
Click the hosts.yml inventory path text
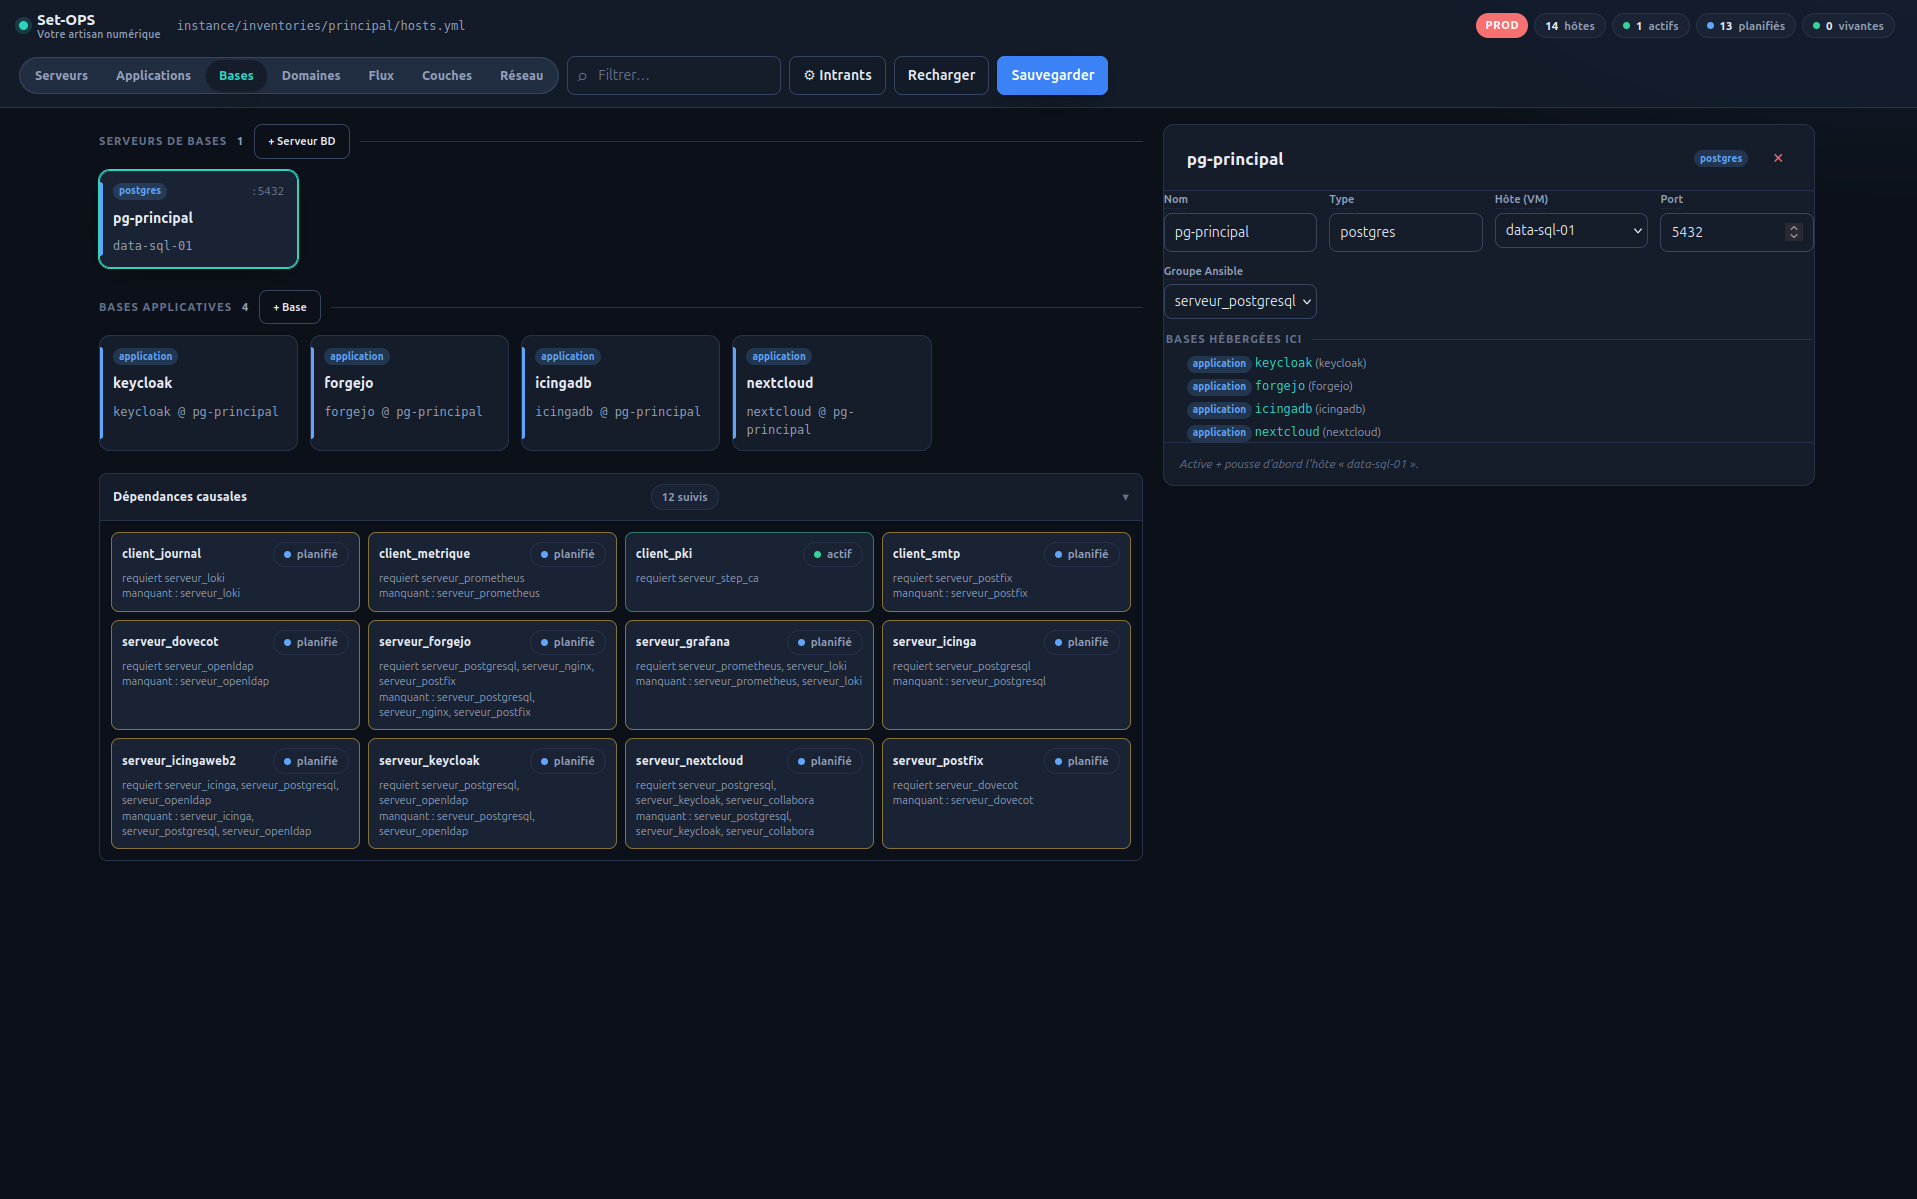[x=321, y=26]
